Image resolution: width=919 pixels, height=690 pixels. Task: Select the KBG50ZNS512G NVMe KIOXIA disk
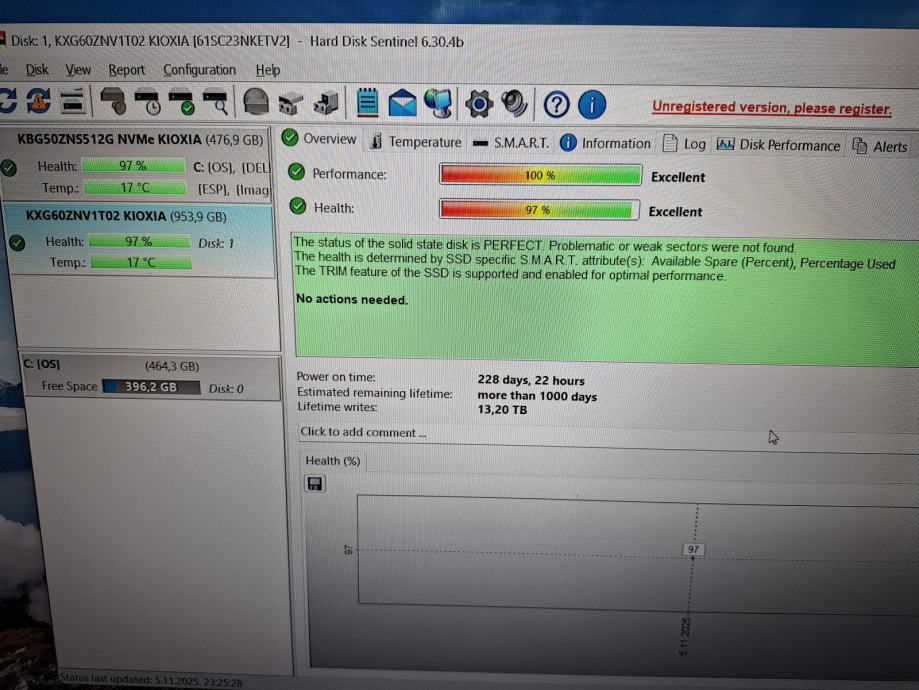tap(137, 164)
